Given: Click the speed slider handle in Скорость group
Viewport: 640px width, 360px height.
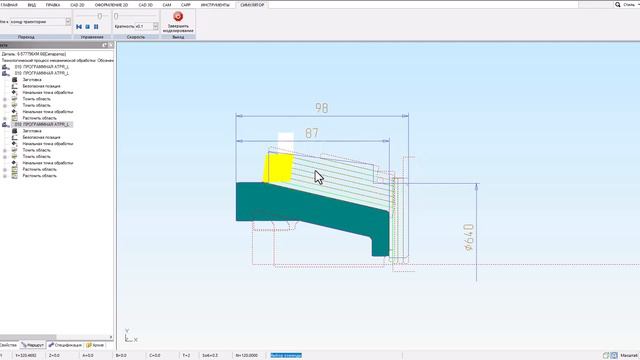Looking at the screenshot, I should (x=116, y=16).
